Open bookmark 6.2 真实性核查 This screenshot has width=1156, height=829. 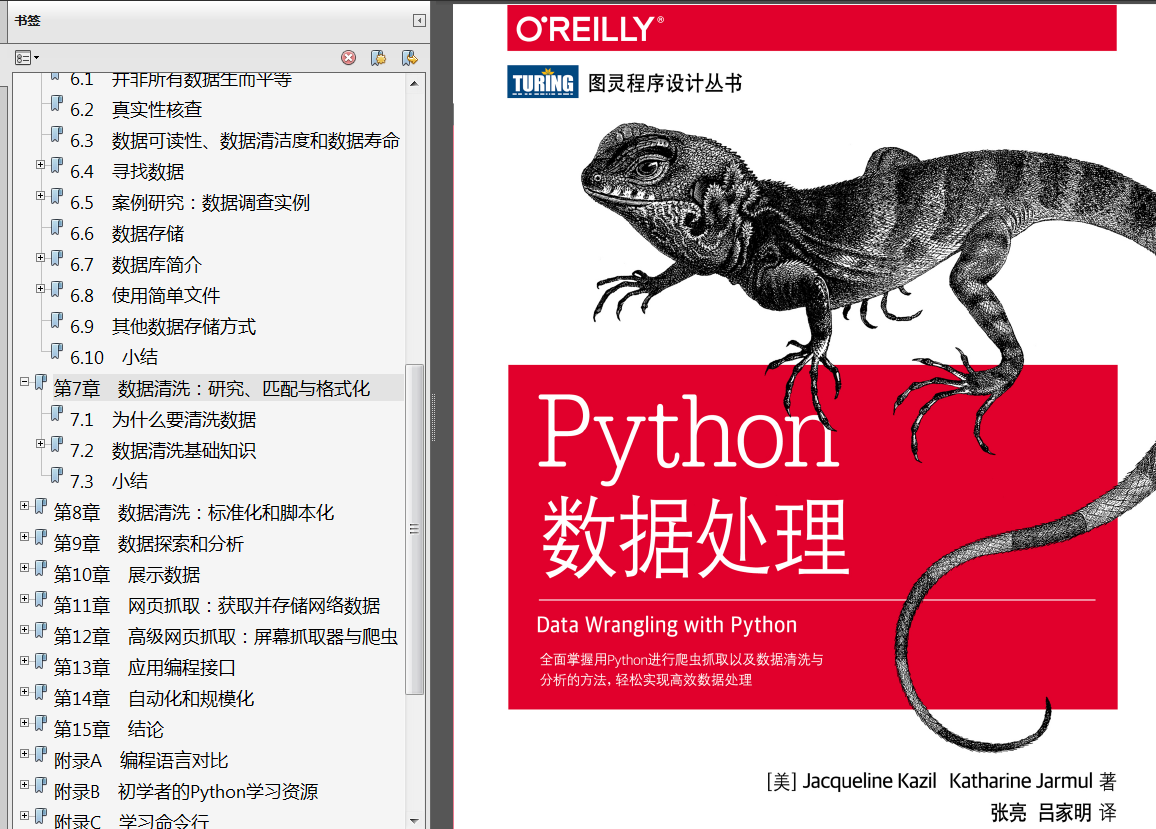pos(136,110)
